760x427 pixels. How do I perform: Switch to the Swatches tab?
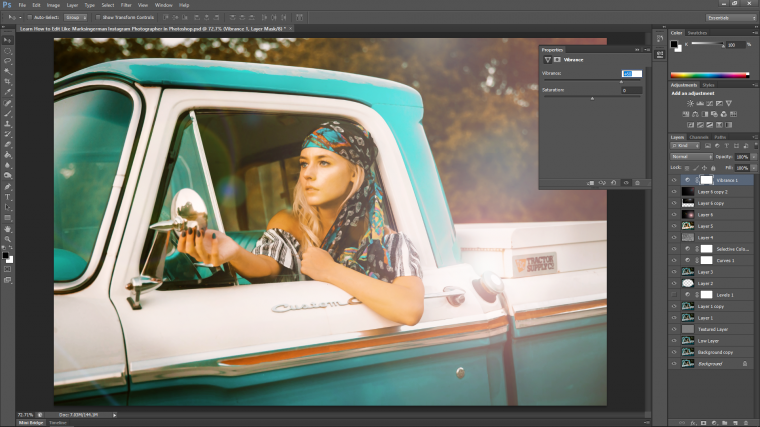697,32
